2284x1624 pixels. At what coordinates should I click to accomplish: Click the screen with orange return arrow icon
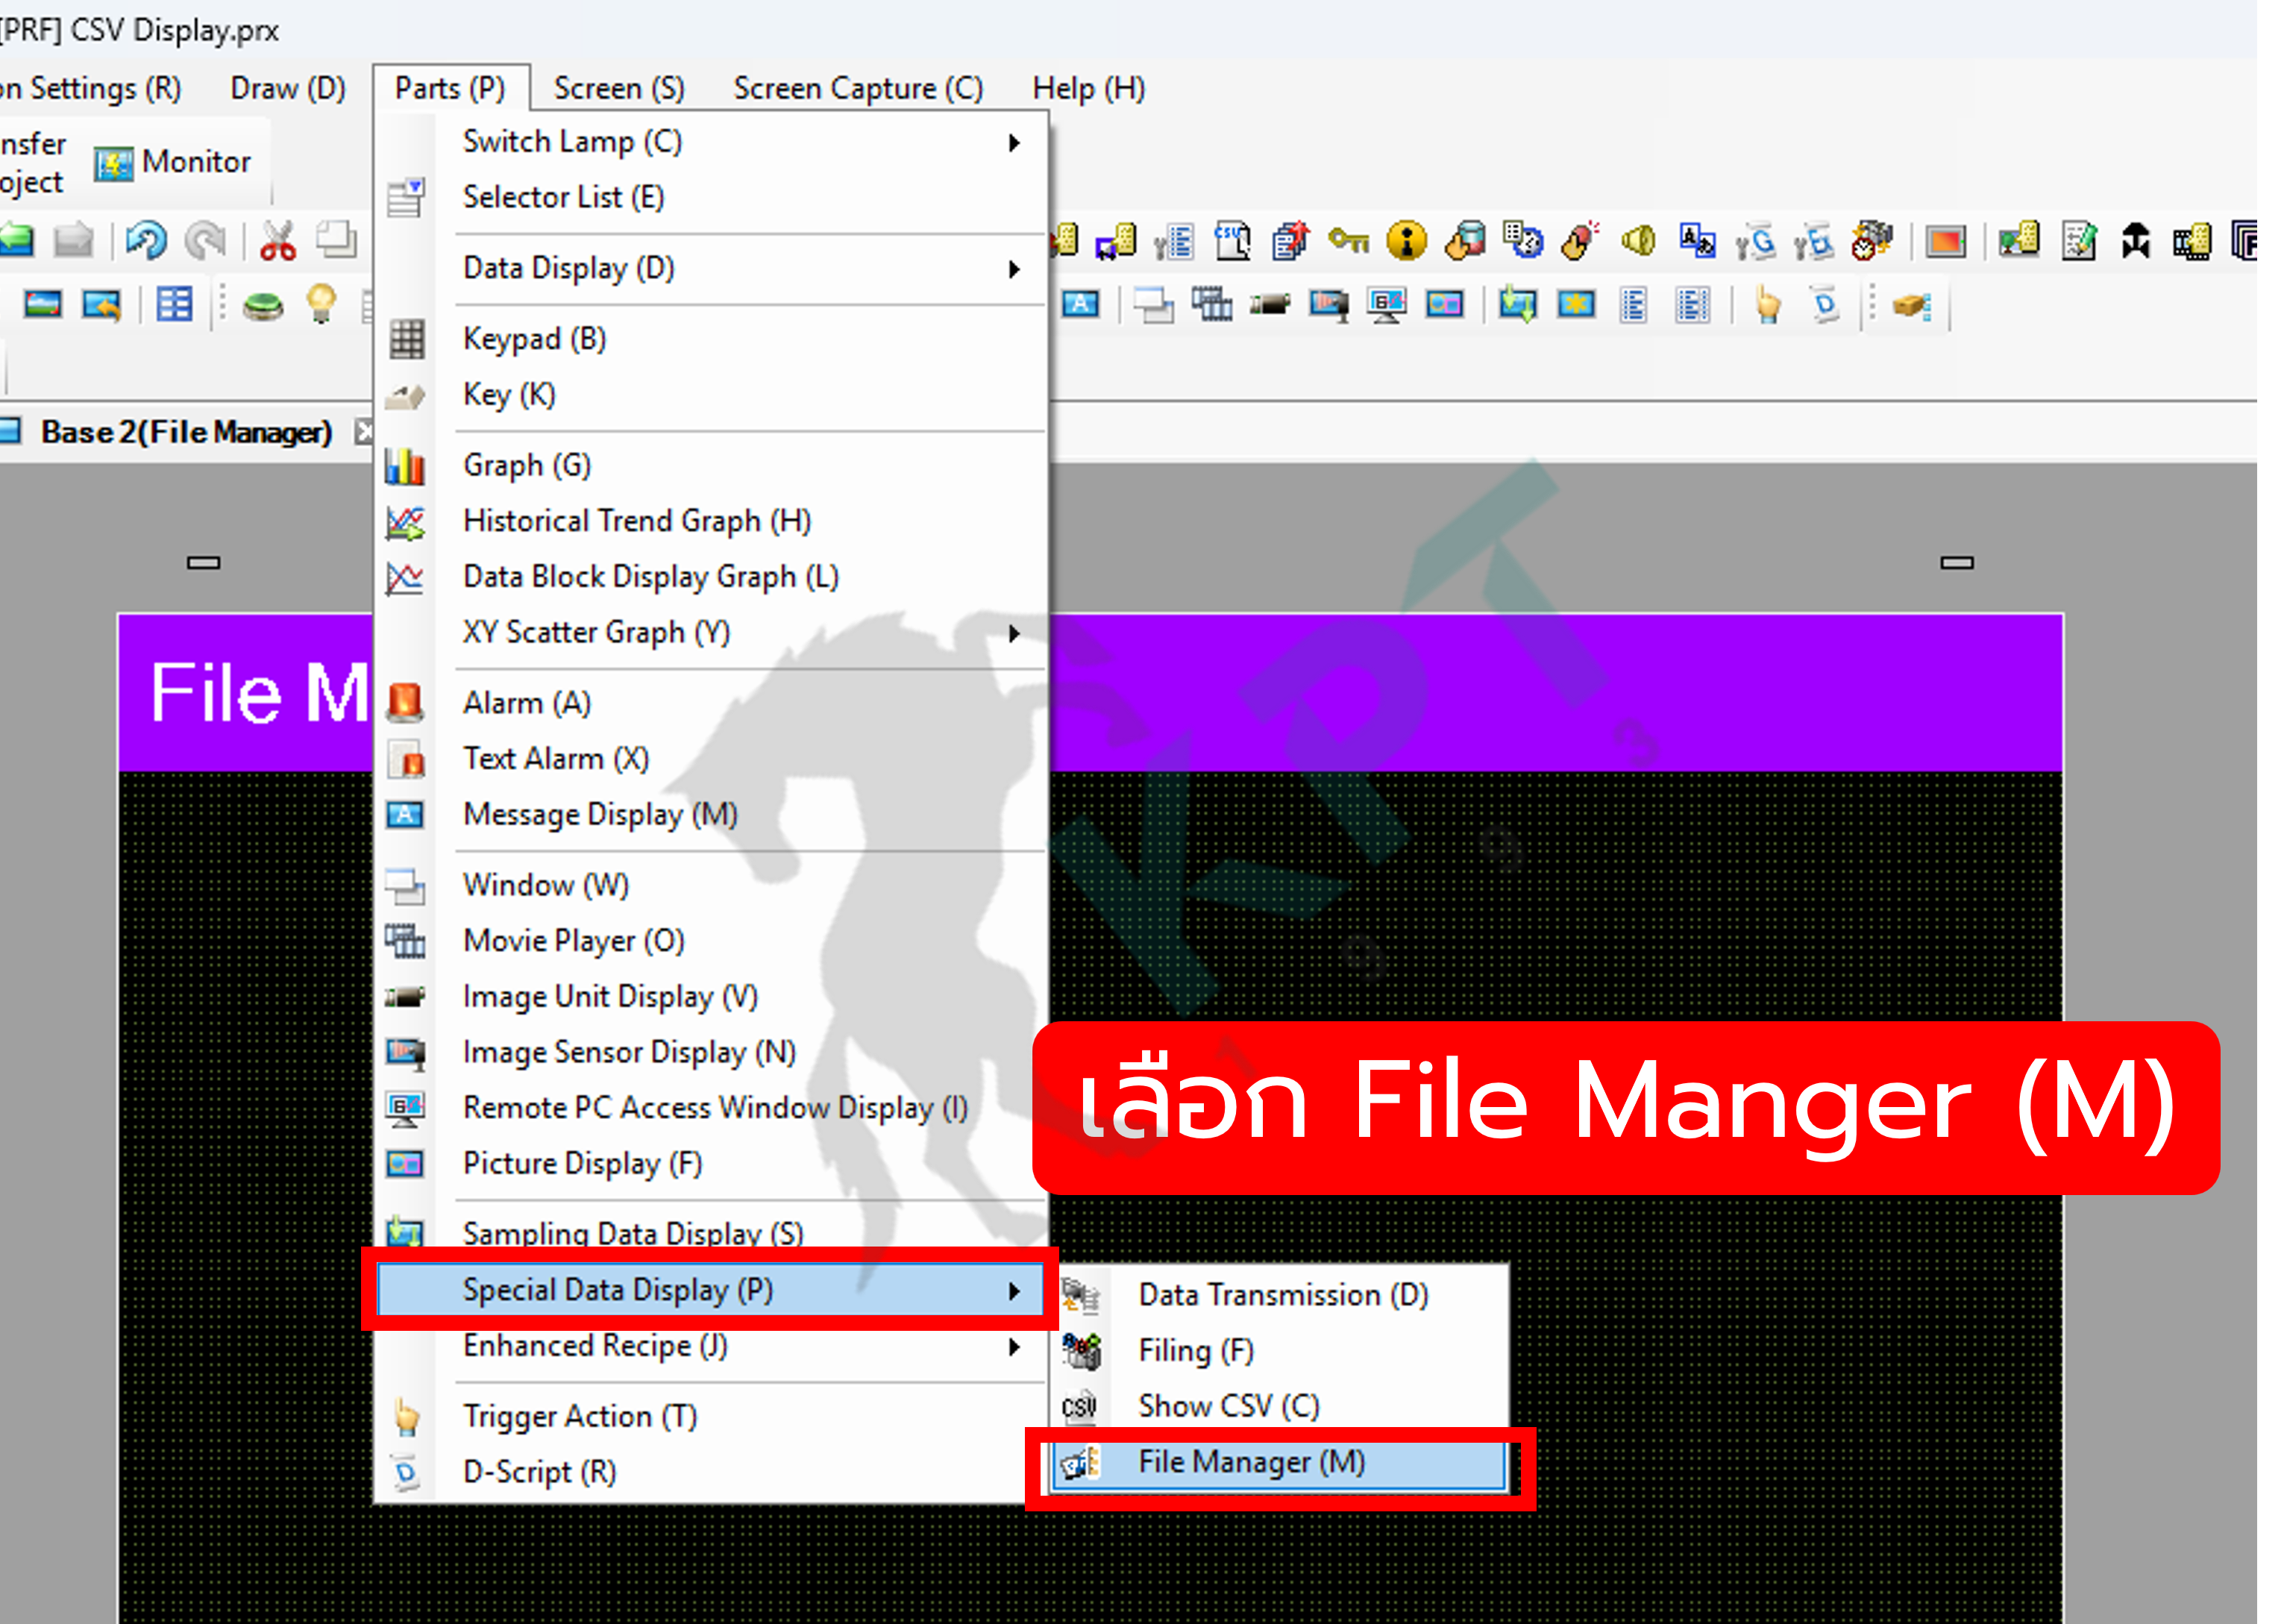click(x=101, y=304)
